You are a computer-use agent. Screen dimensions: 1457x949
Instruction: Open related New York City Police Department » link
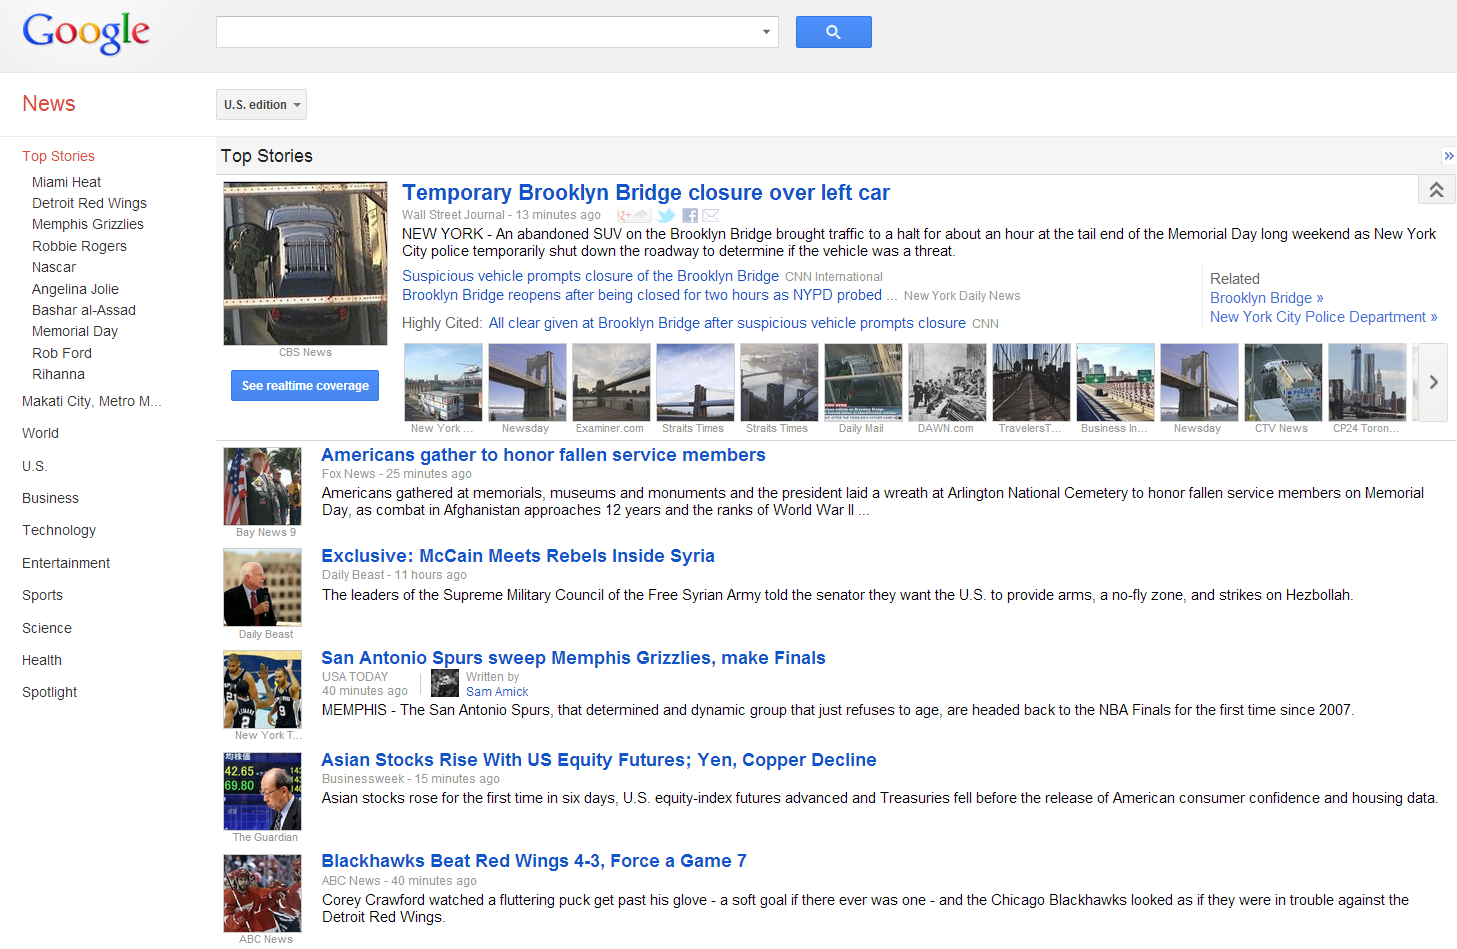[1323, 317]
